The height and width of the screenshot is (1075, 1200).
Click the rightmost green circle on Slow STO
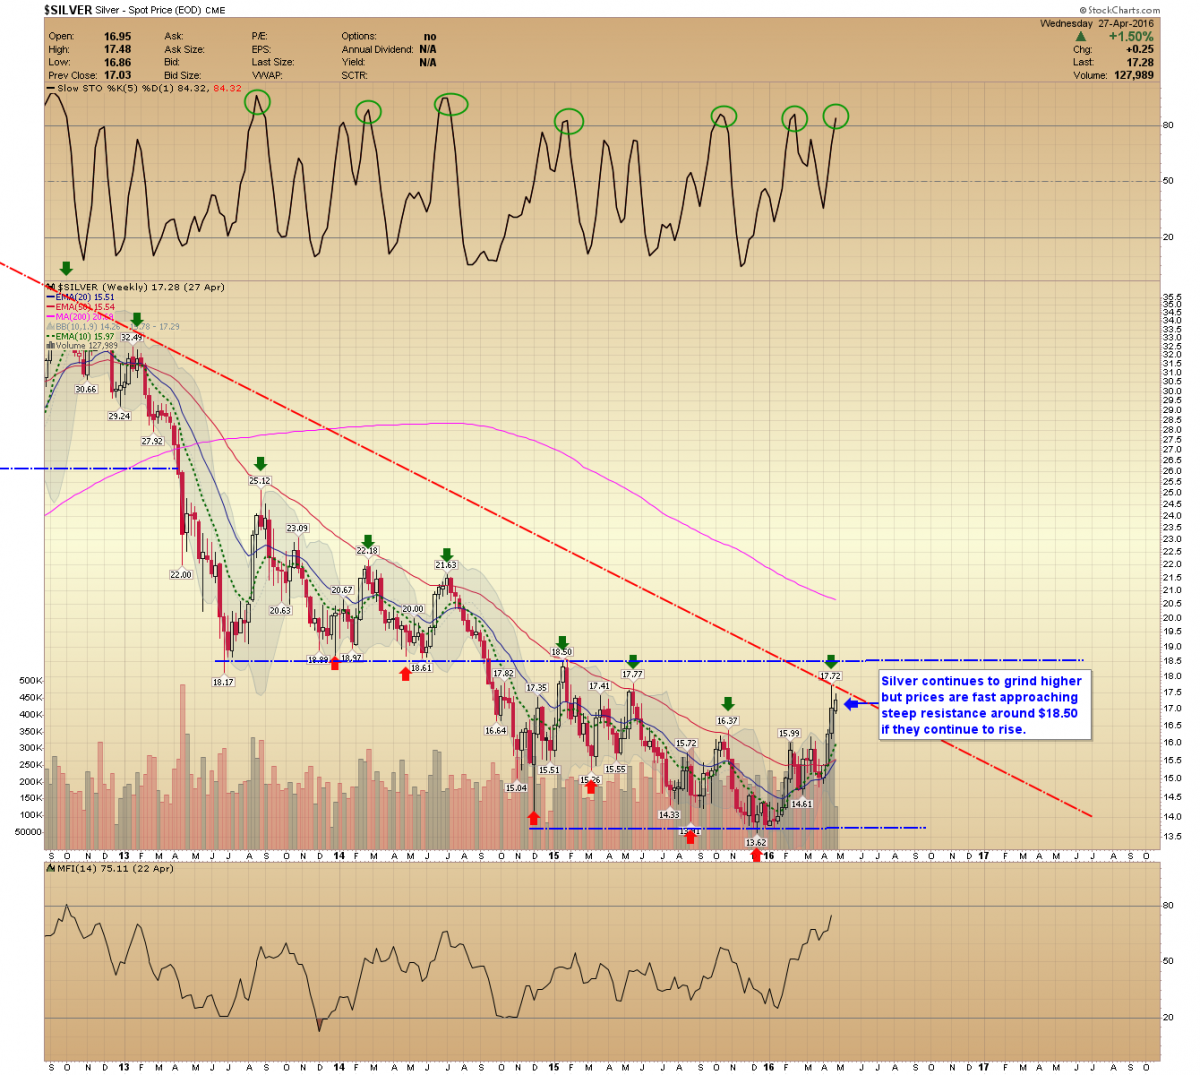point(835,117)
